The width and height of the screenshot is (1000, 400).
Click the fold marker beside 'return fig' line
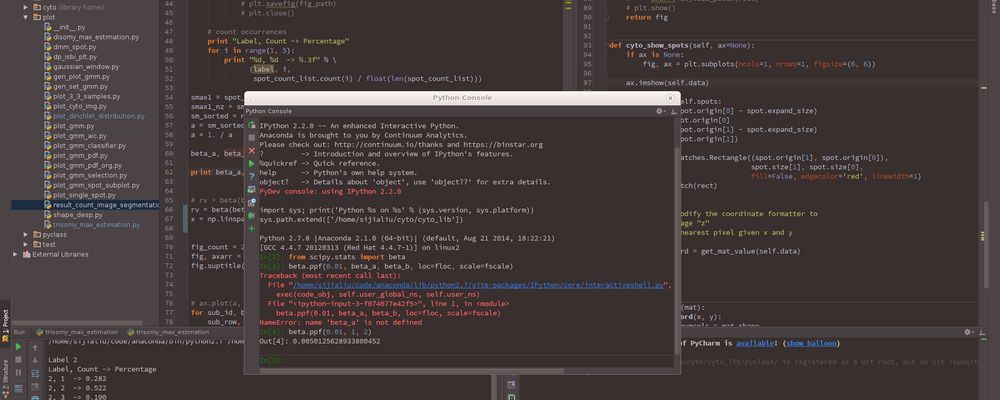tap(606, 18)
